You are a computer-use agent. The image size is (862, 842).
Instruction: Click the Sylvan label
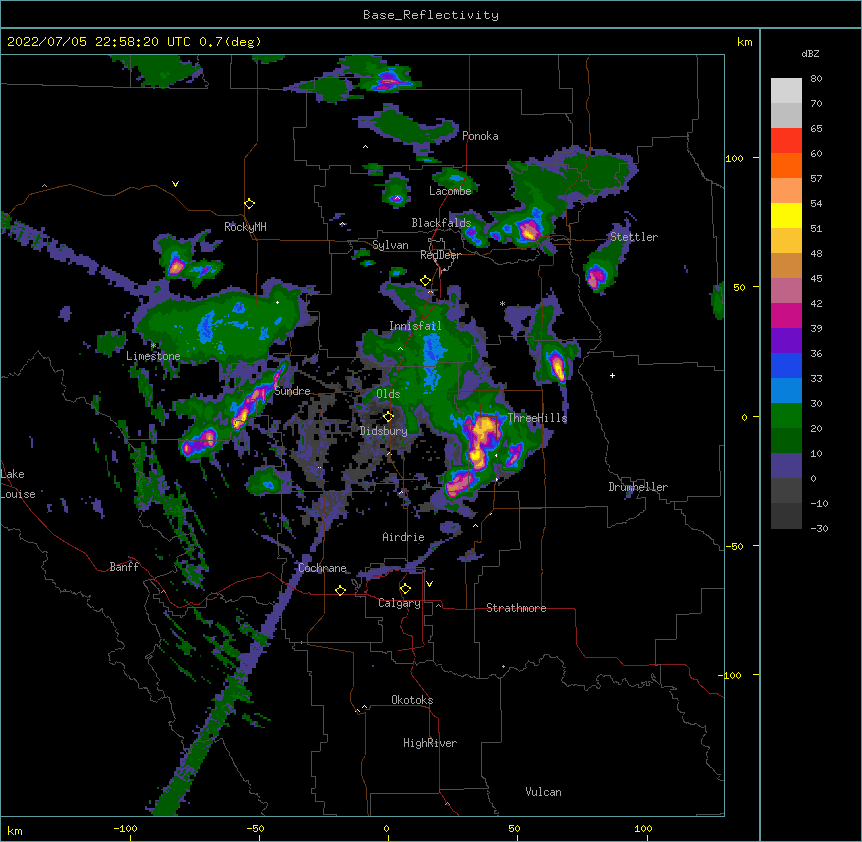pyautogui.click(x=390, y=245)
